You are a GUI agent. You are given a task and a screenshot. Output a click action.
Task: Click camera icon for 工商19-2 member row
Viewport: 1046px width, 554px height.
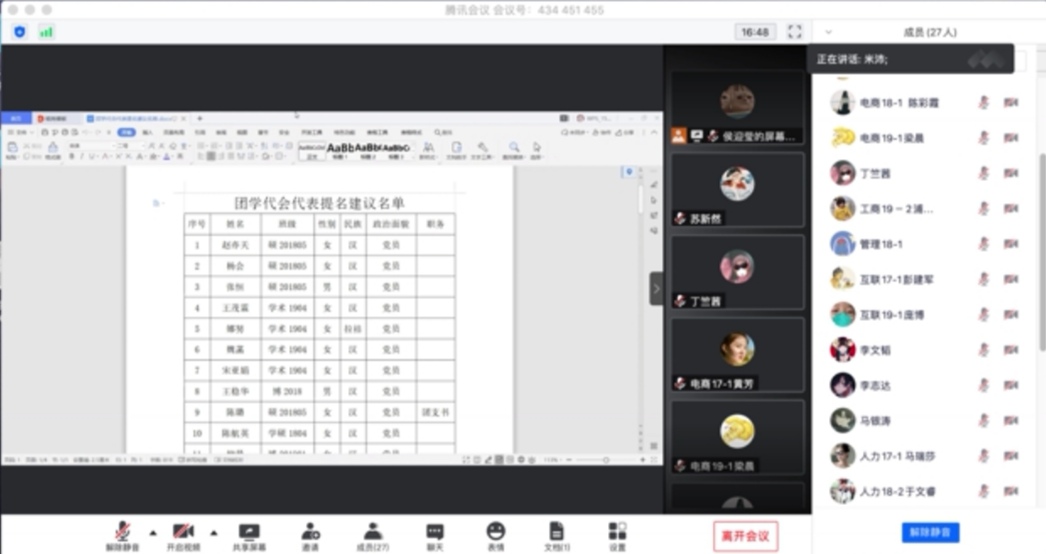coord(1011,209)
